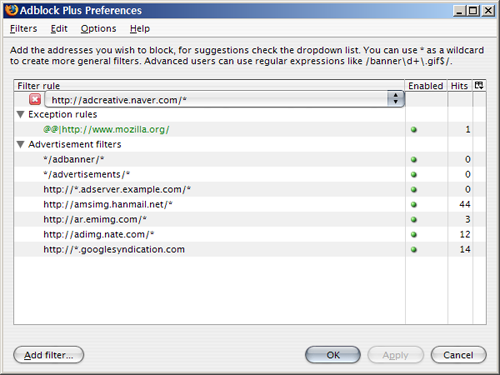
Task: Open the Edit menu
Action: click(x=59, y=29)
